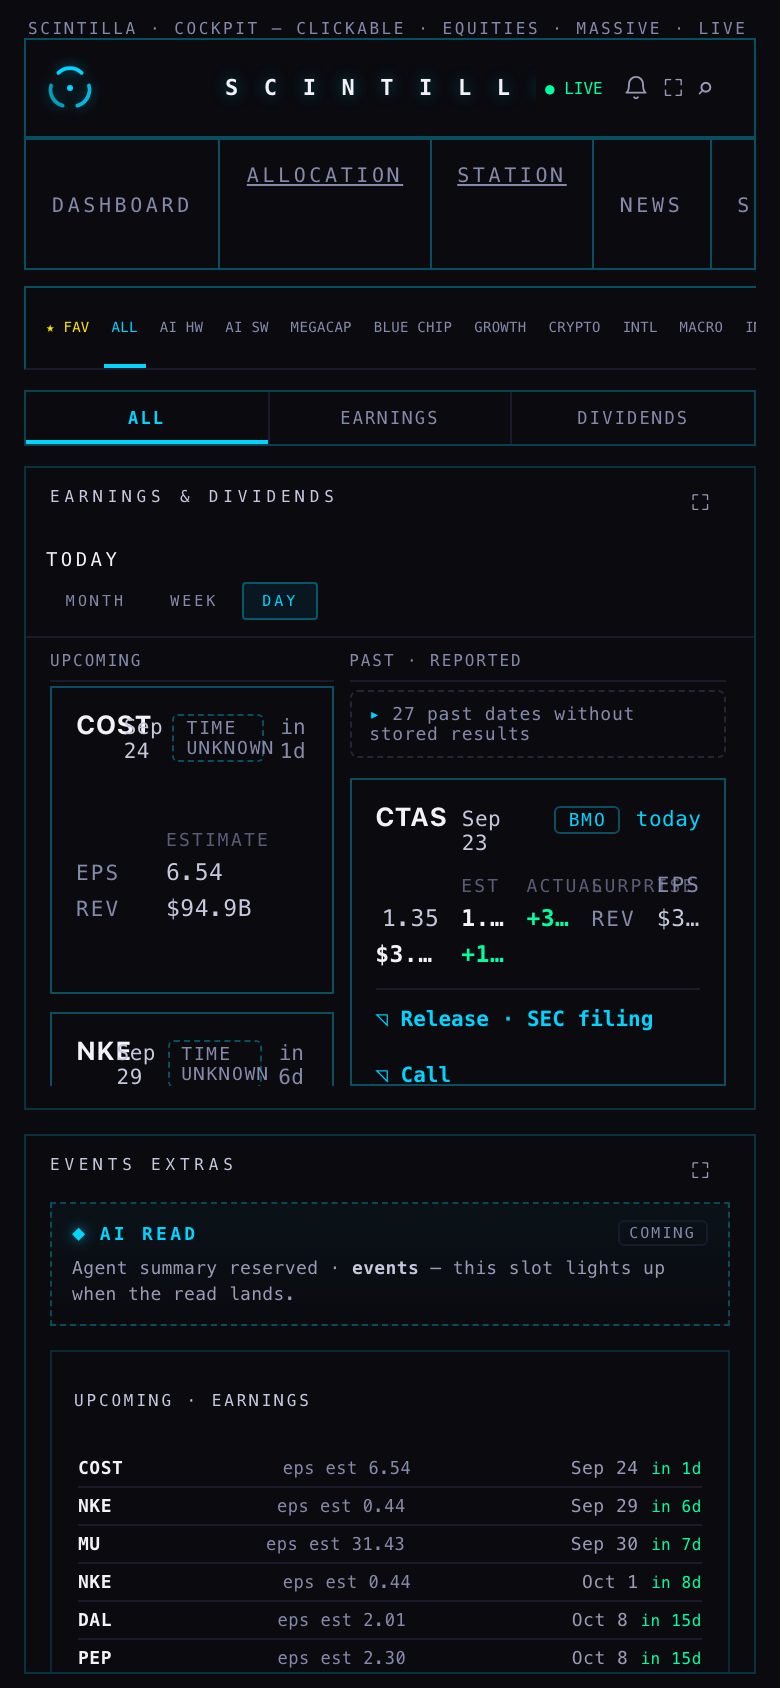Image resolution: width=780 pixels, height=1688 pixels.
Task: Expand the Events Extras panel icon
Action: coord(700,1170)
